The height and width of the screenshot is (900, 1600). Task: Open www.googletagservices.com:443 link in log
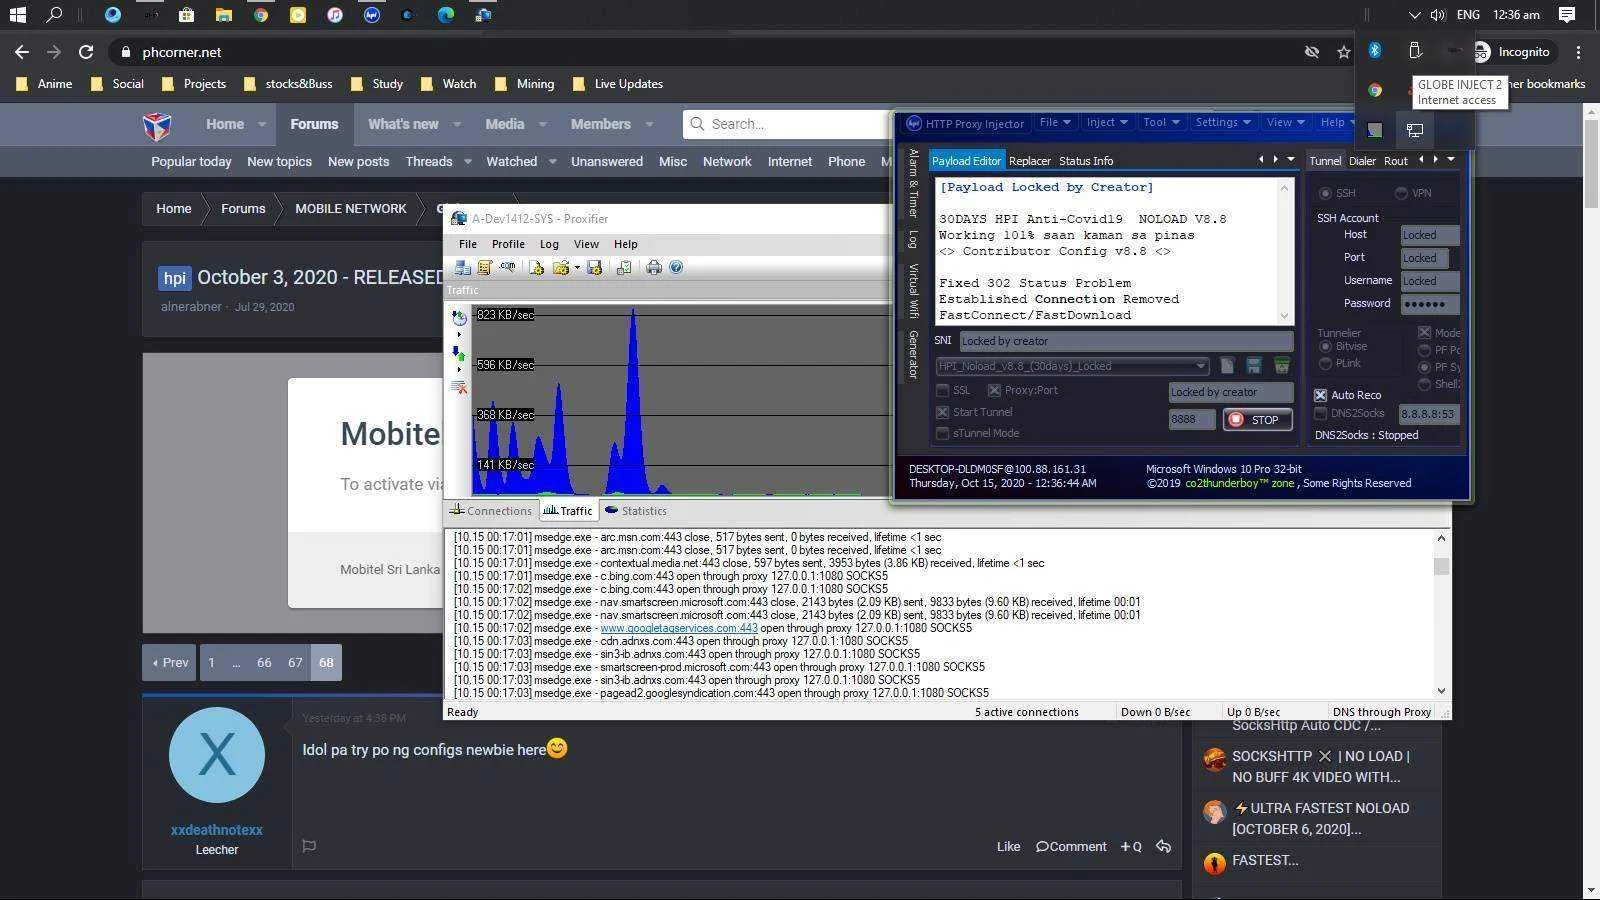[679, 628]
